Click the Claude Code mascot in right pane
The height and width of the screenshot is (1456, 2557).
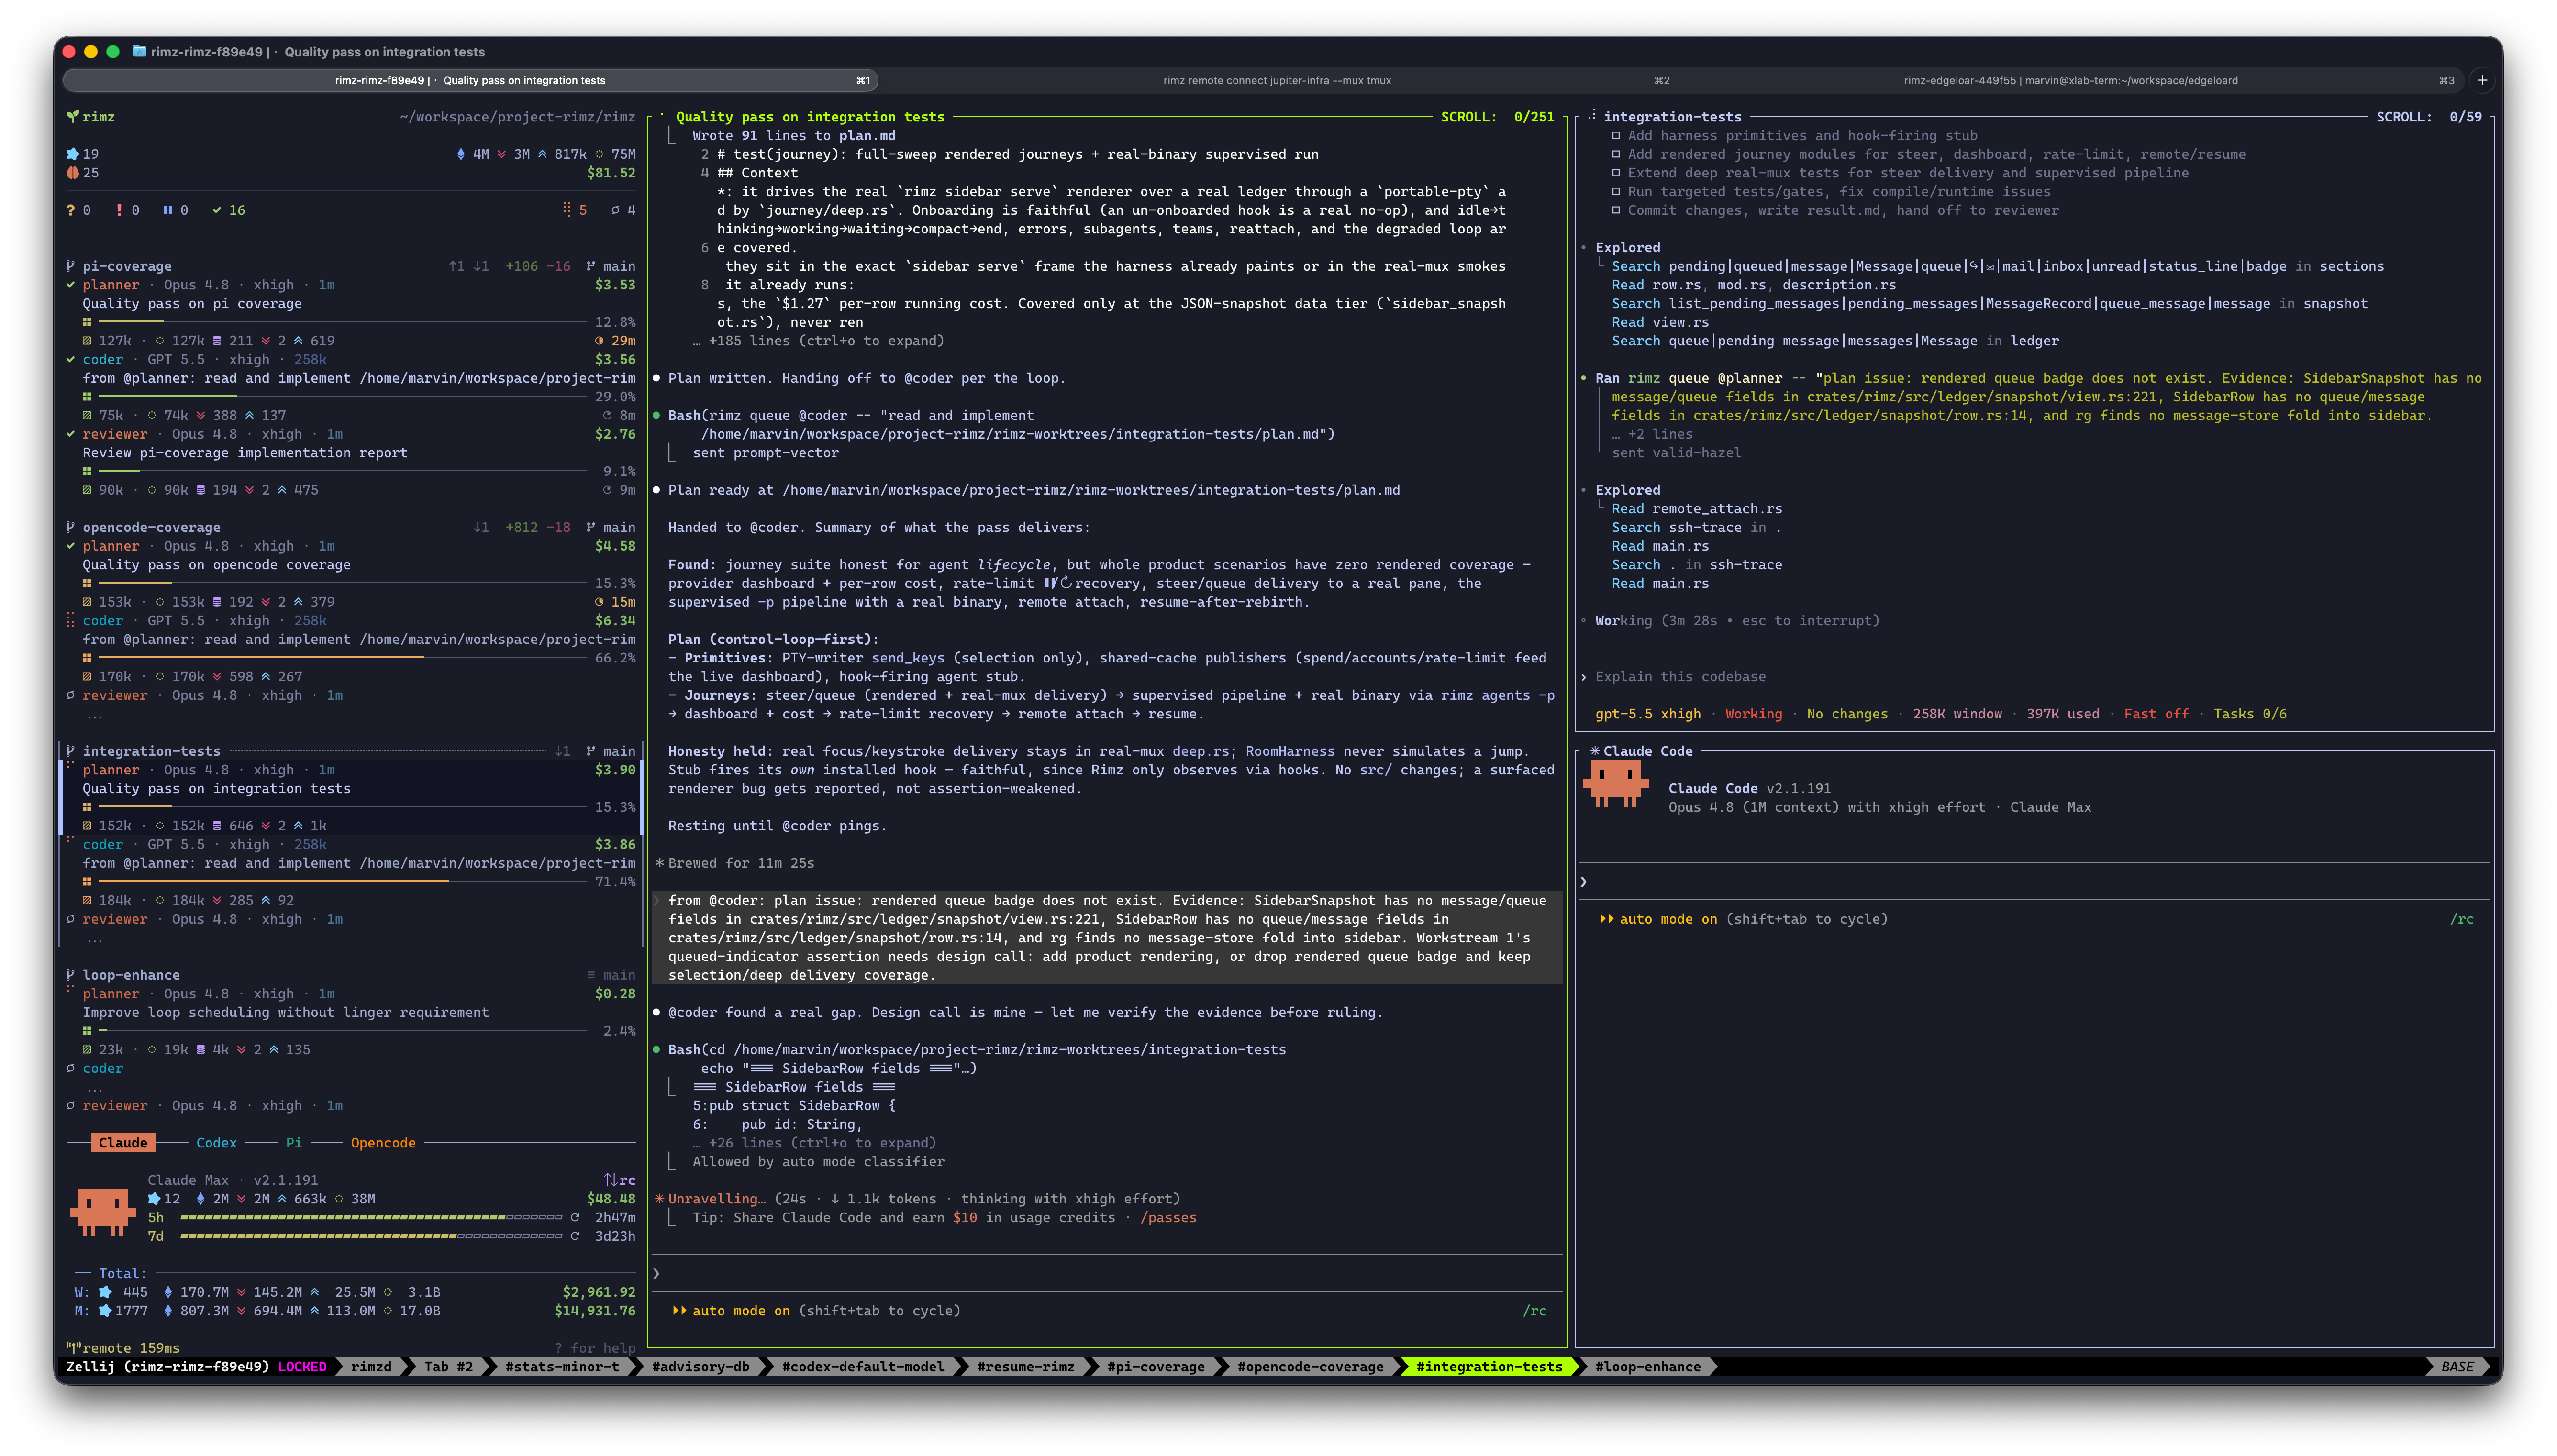click(x=1615, y=785)
